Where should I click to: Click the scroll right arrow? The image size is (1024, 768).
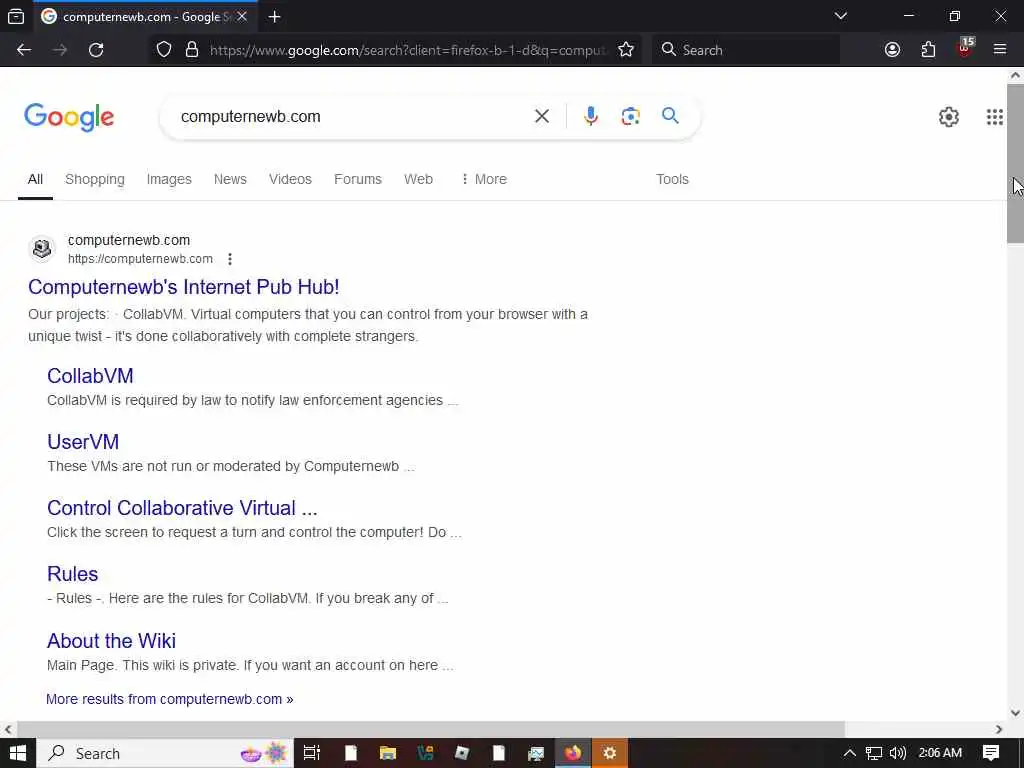(x=999, y=729)
